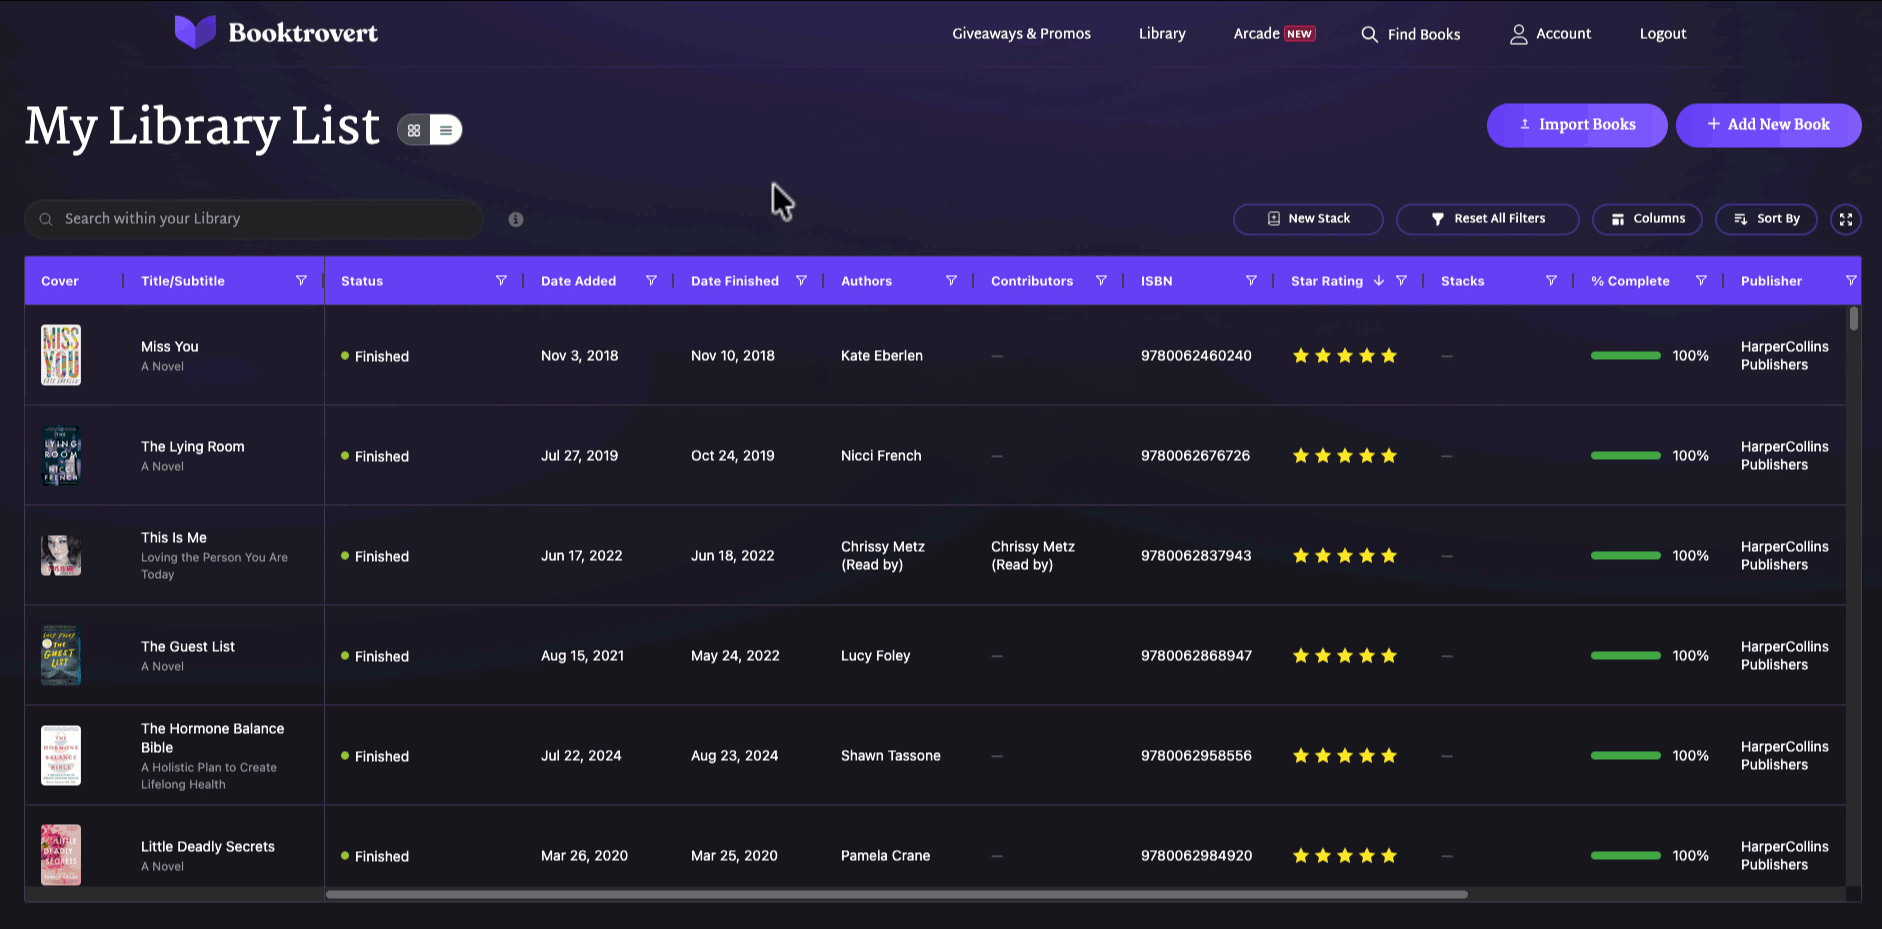Go to Giveaways & Promos
This screenshot has height=929, width=1882.
click(x=1021, y=34)
